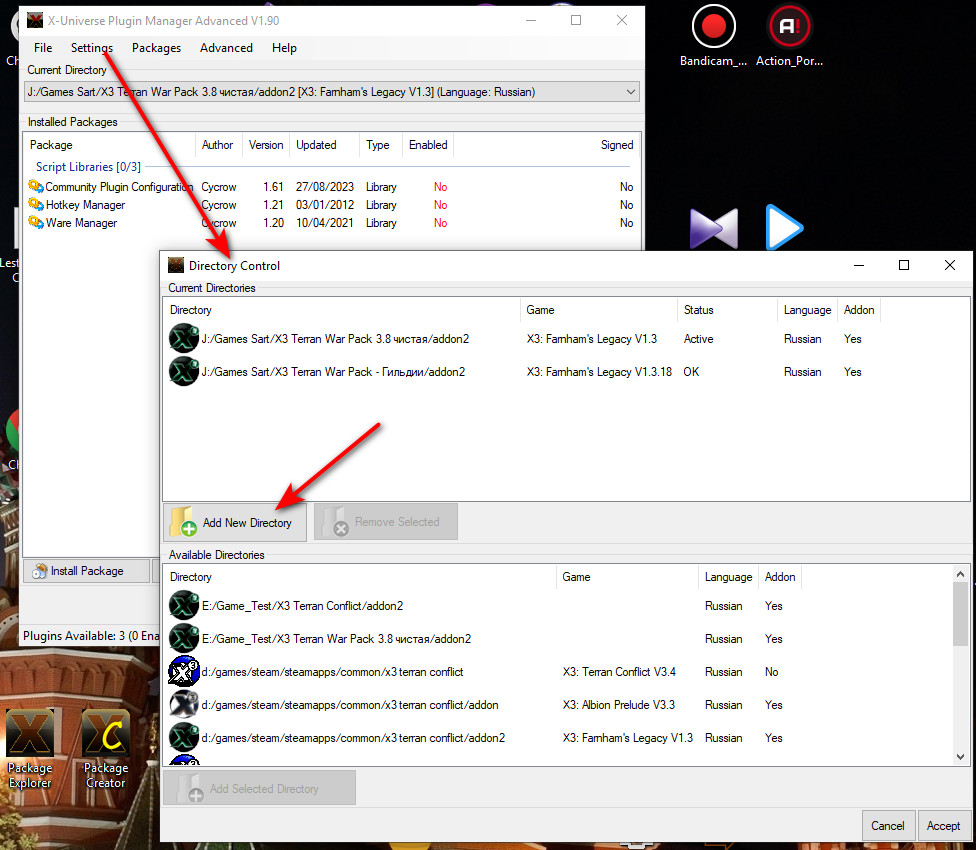Click the Ware Manager package icon

(36, 223)
